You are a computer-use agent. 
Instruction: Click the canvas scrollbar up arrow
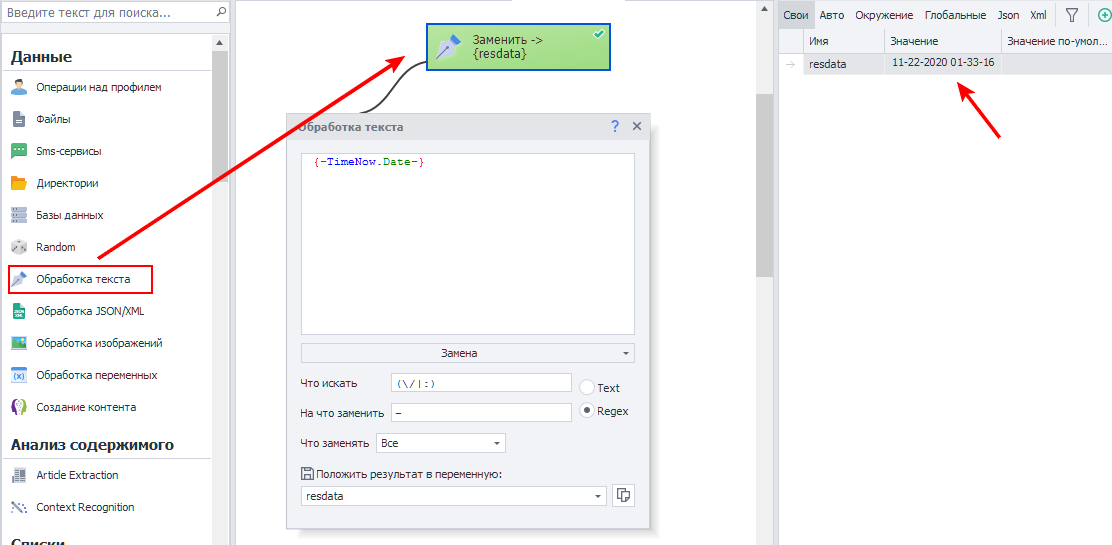tap(764, 8)
